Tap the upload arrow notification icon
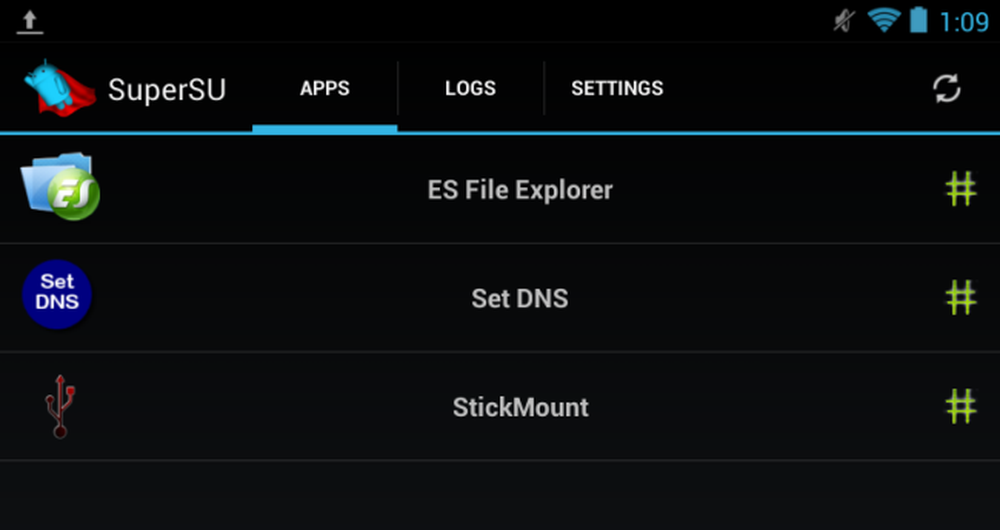Image resolution: width=1000 pixels, height=530 pixels. point(29,22)
